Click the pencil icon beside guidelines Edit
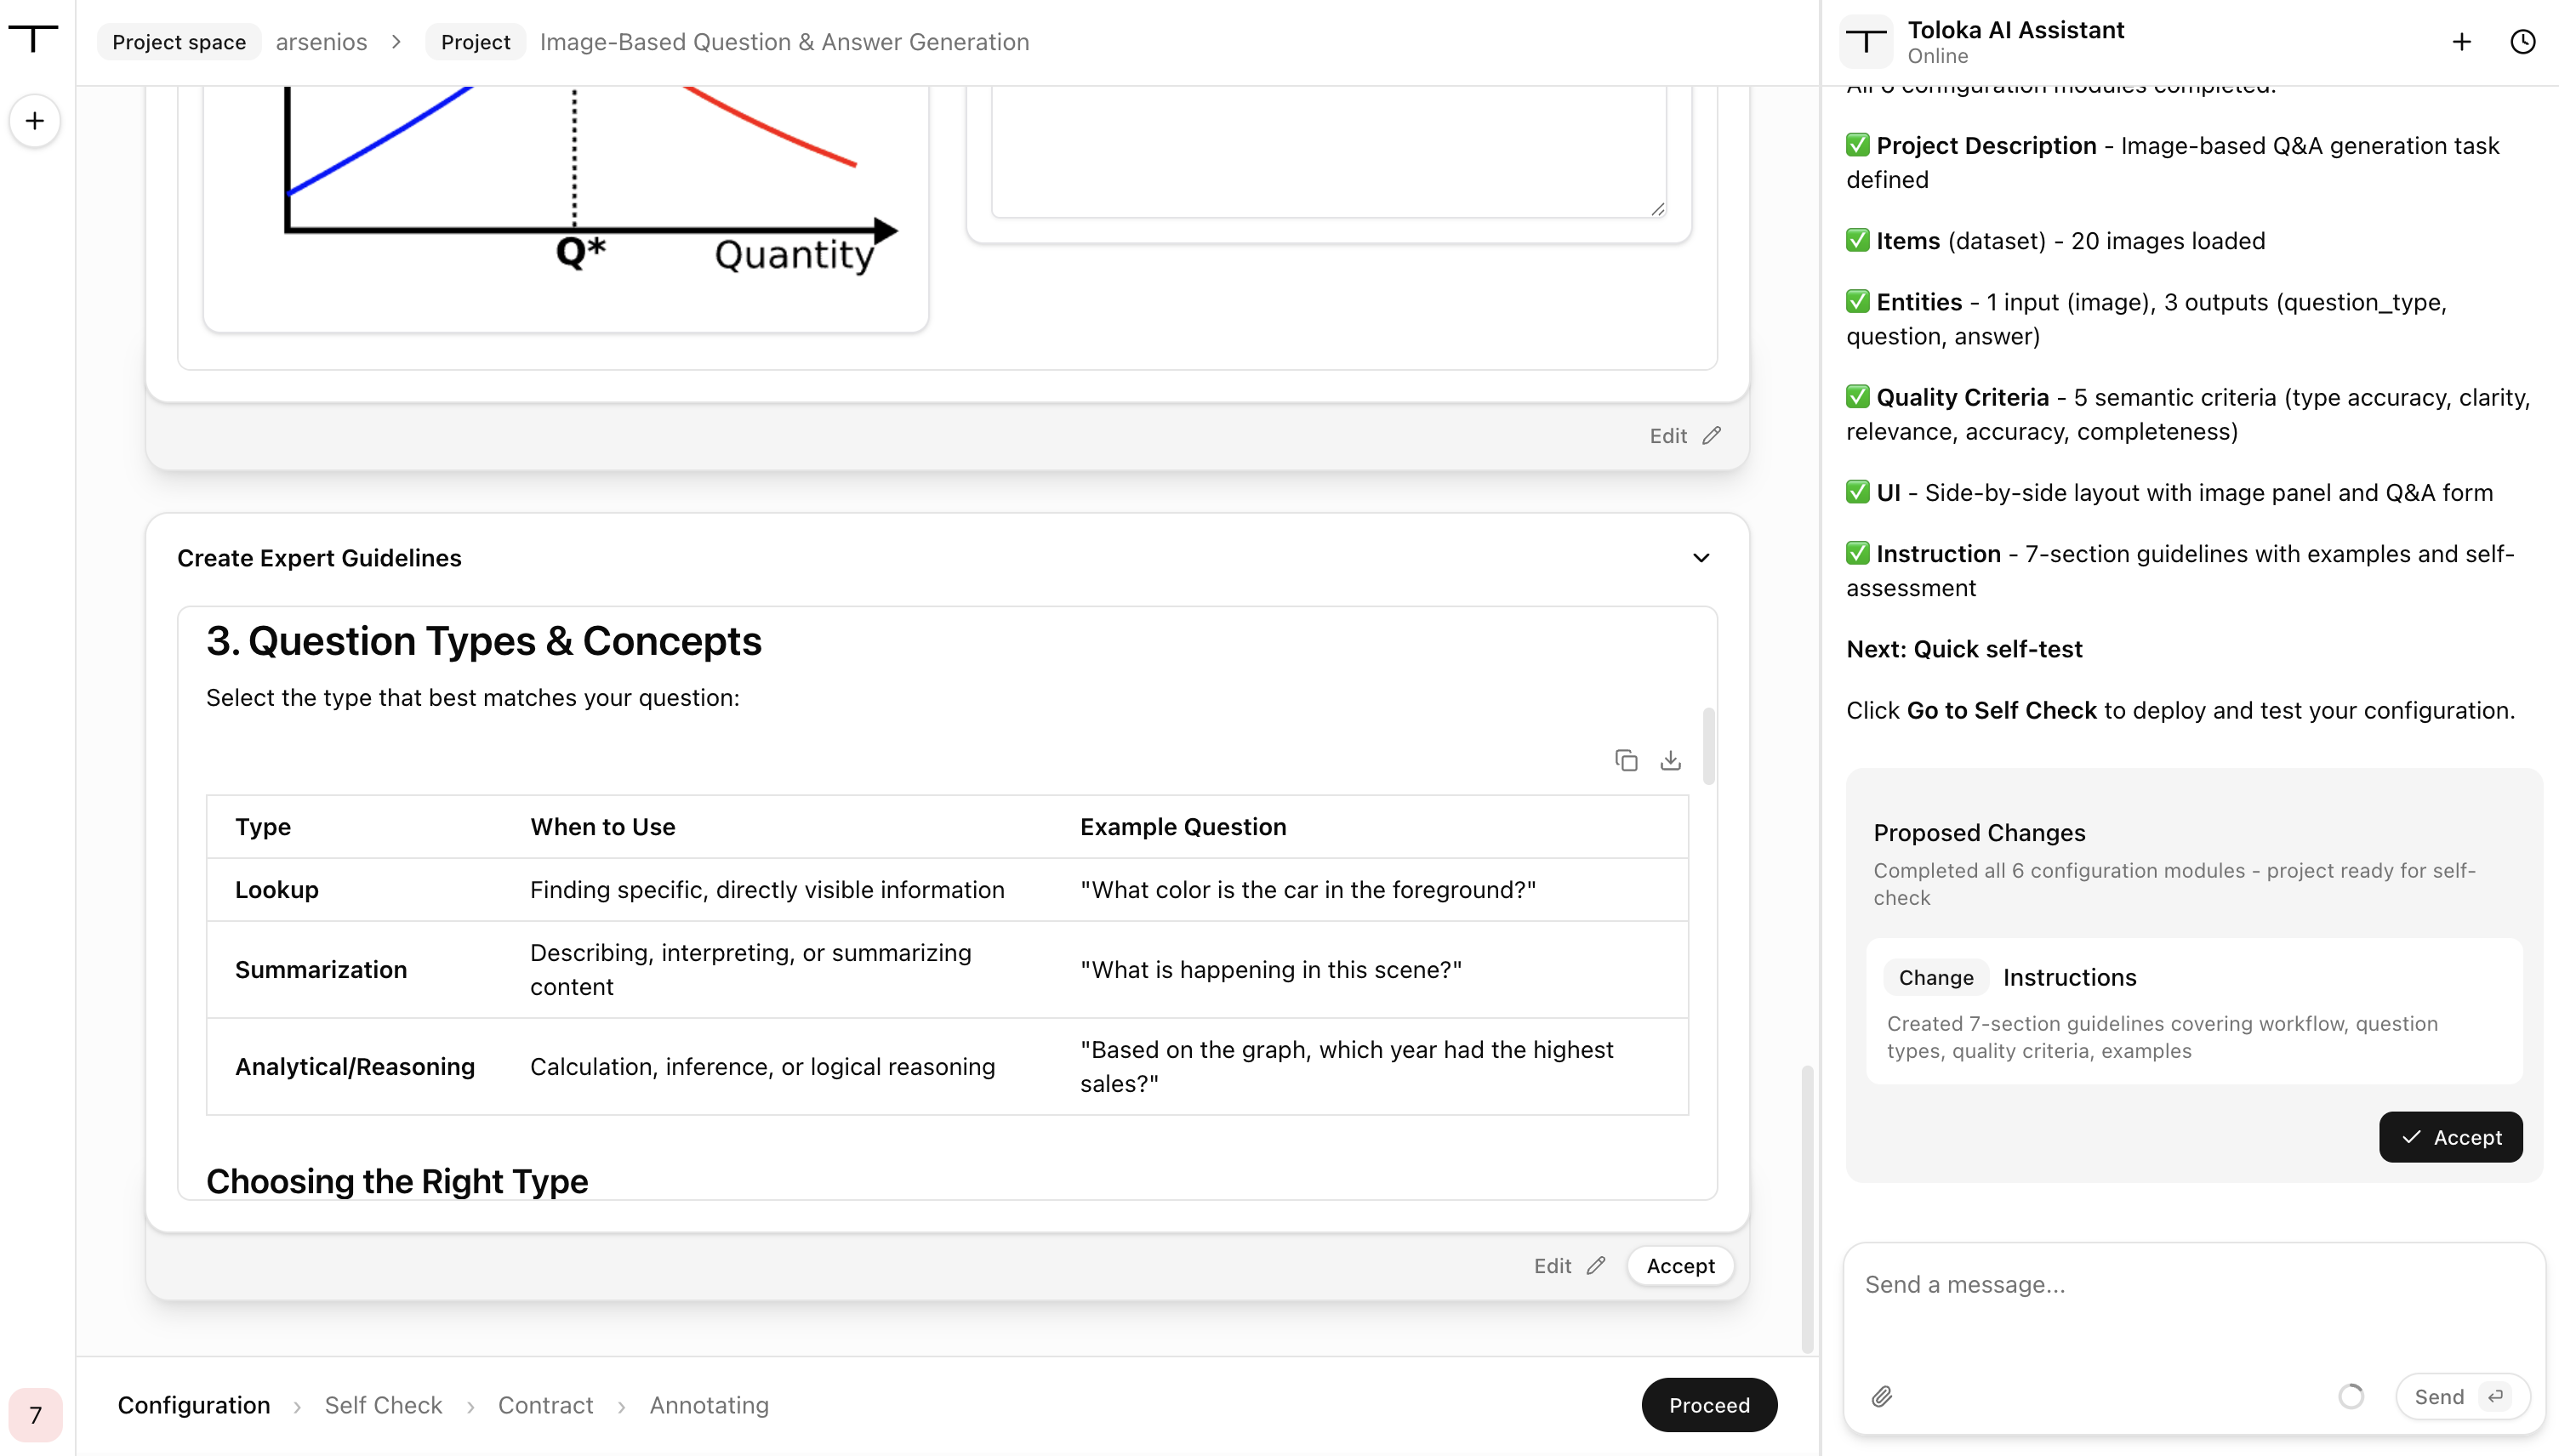Image resolution: width=2559 pixels, height=1456 pixels. point(1596,1265)
